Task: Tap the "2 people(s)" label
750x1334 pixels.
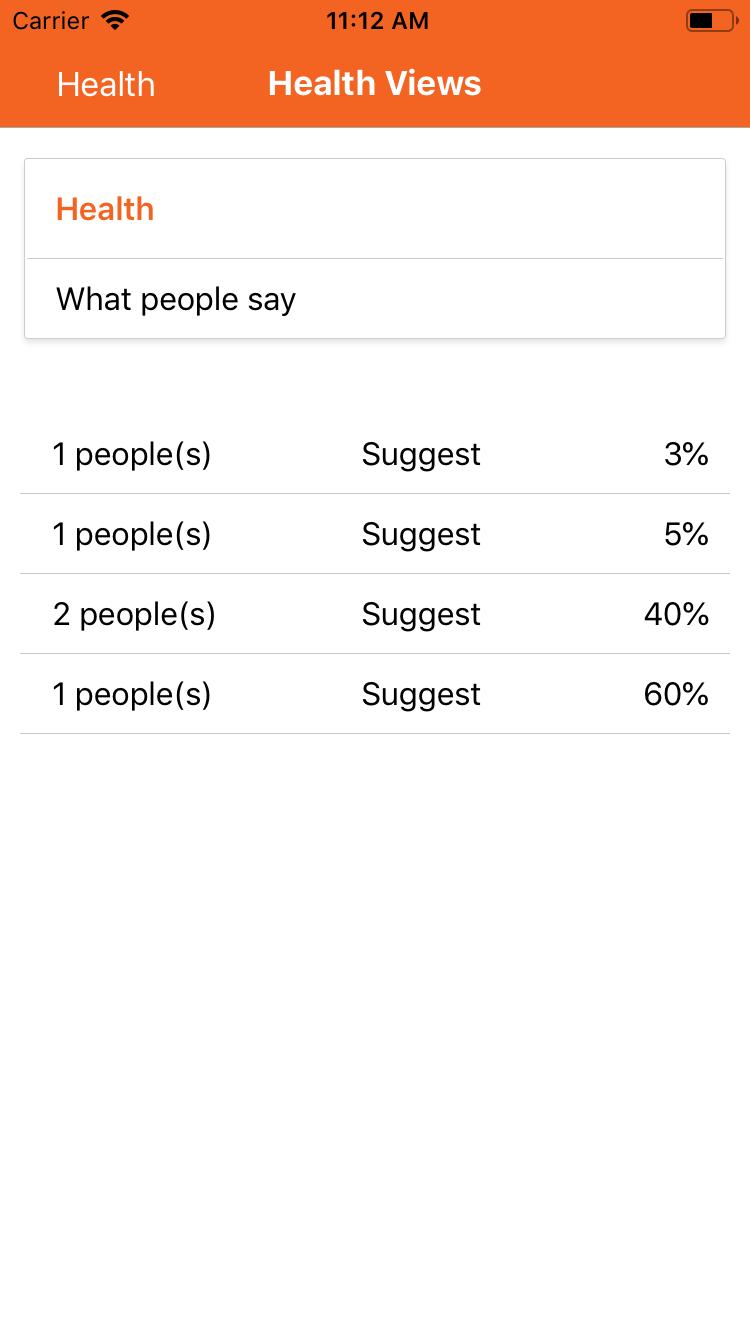Action: [x=134, y=615]
